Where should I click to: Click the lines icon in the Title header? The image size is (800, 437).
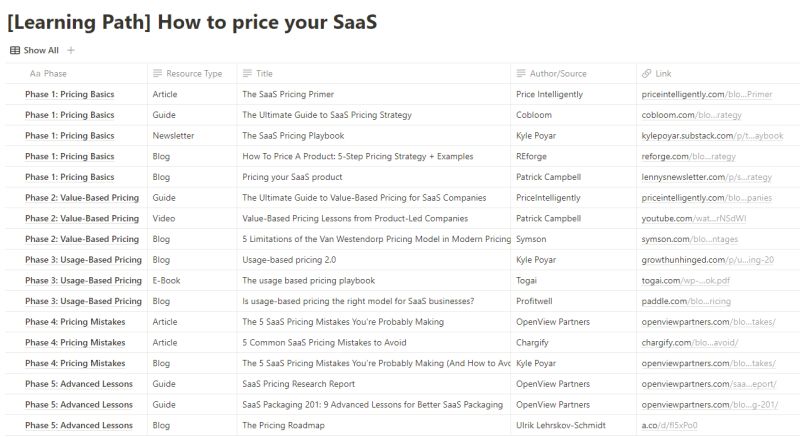(x=247, y=73)
